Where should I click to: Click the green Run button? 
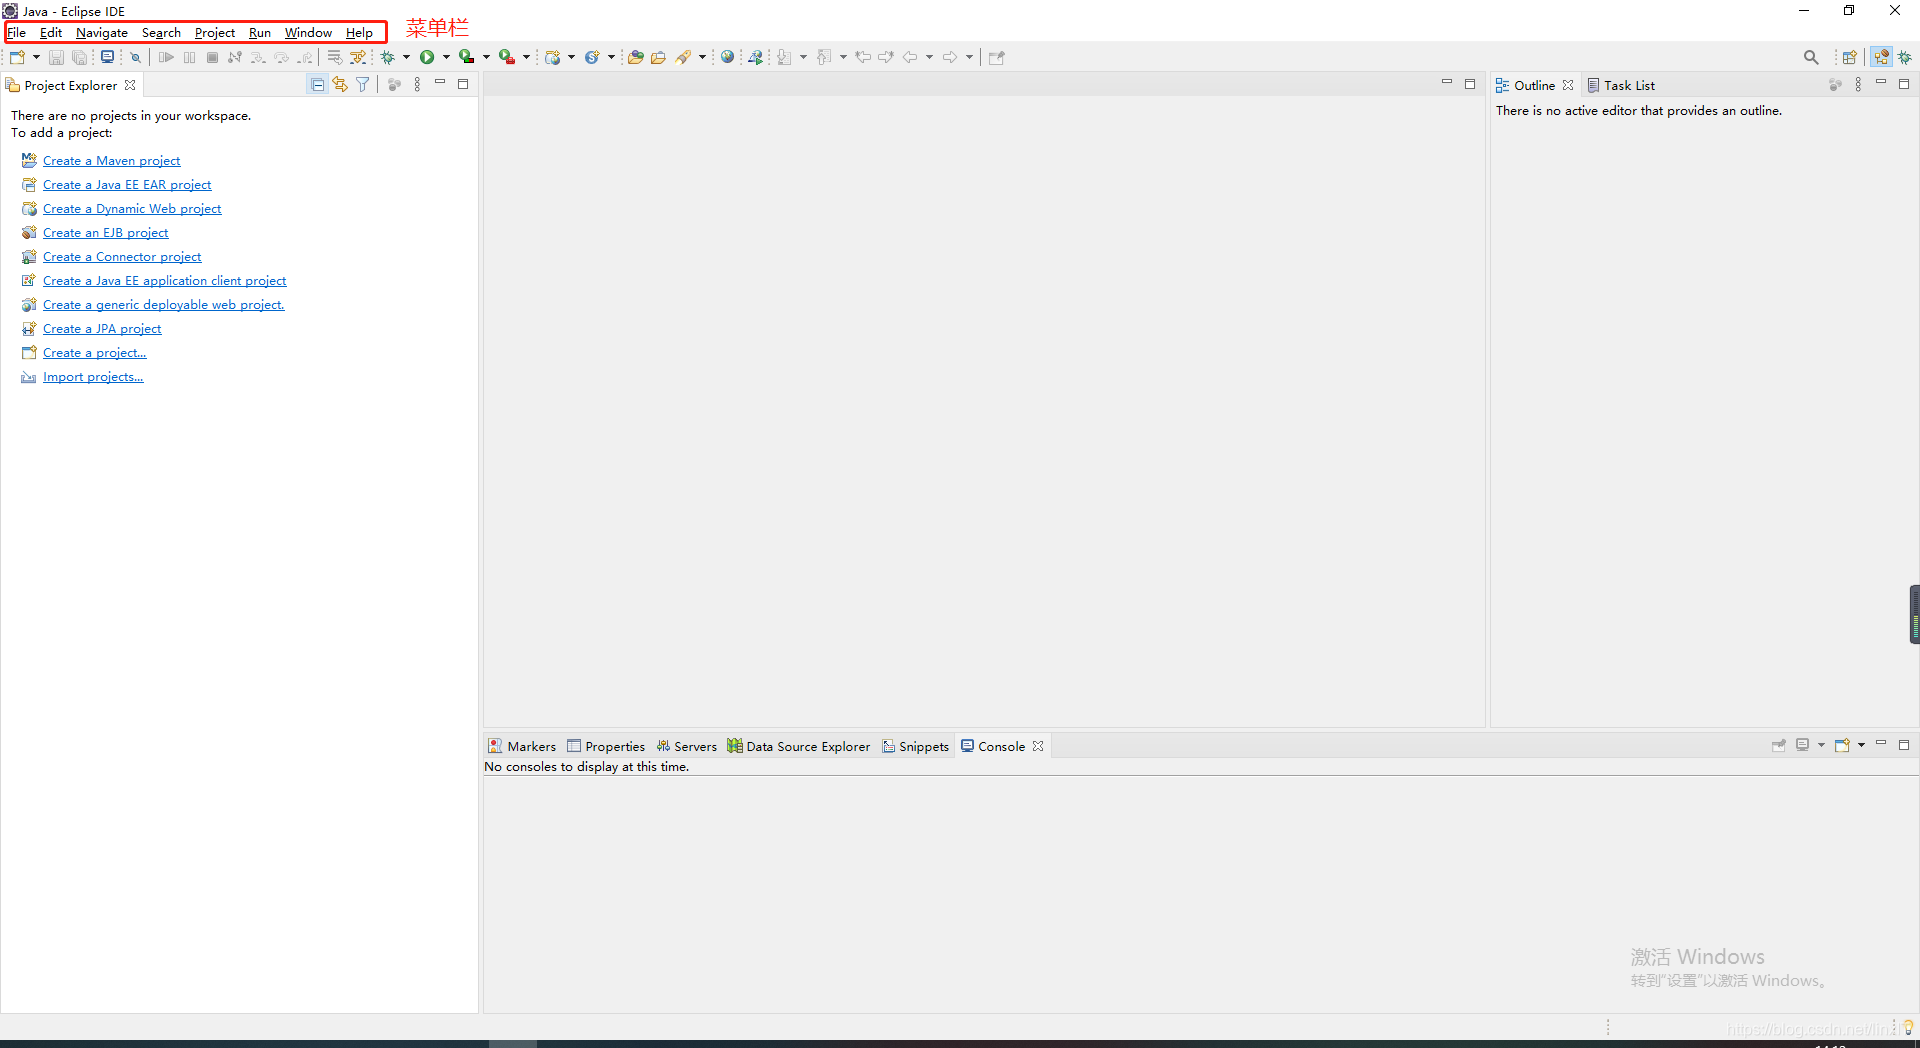(x=427, y=57)
